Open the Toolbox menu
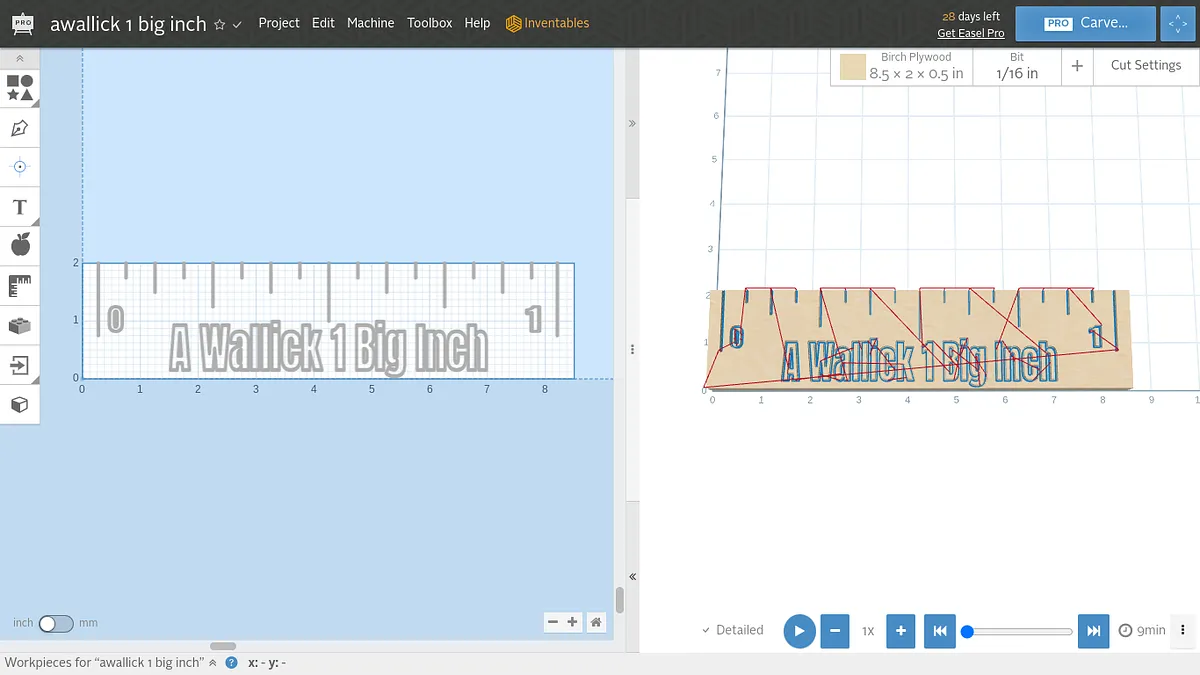The width and height of the screenshot is (1200, 675). (429, 23)
